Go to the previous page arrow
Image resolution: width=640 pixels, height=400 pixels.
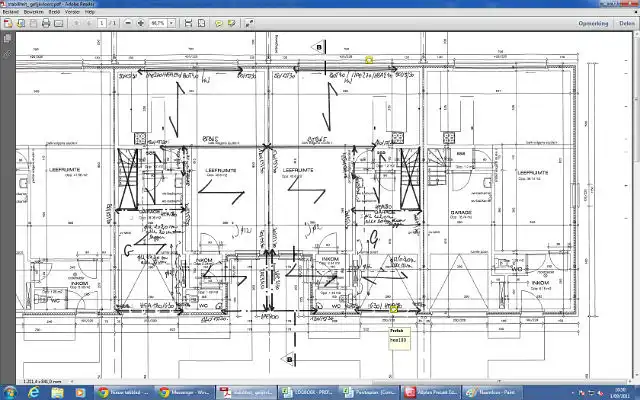coord(76,22)
